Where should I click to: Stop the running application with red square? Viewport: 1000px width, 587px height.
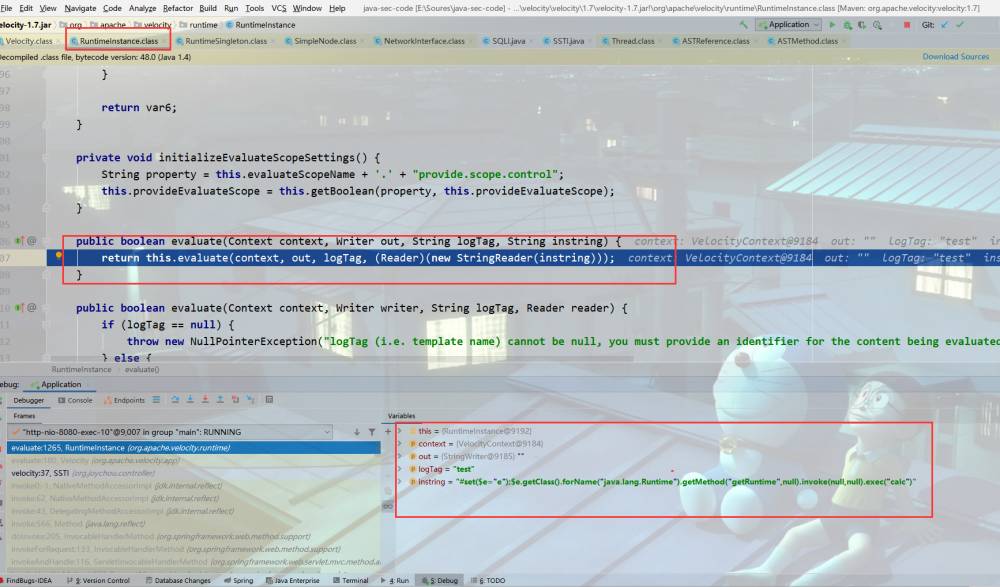pyautogui.click(x=907, y=24)
